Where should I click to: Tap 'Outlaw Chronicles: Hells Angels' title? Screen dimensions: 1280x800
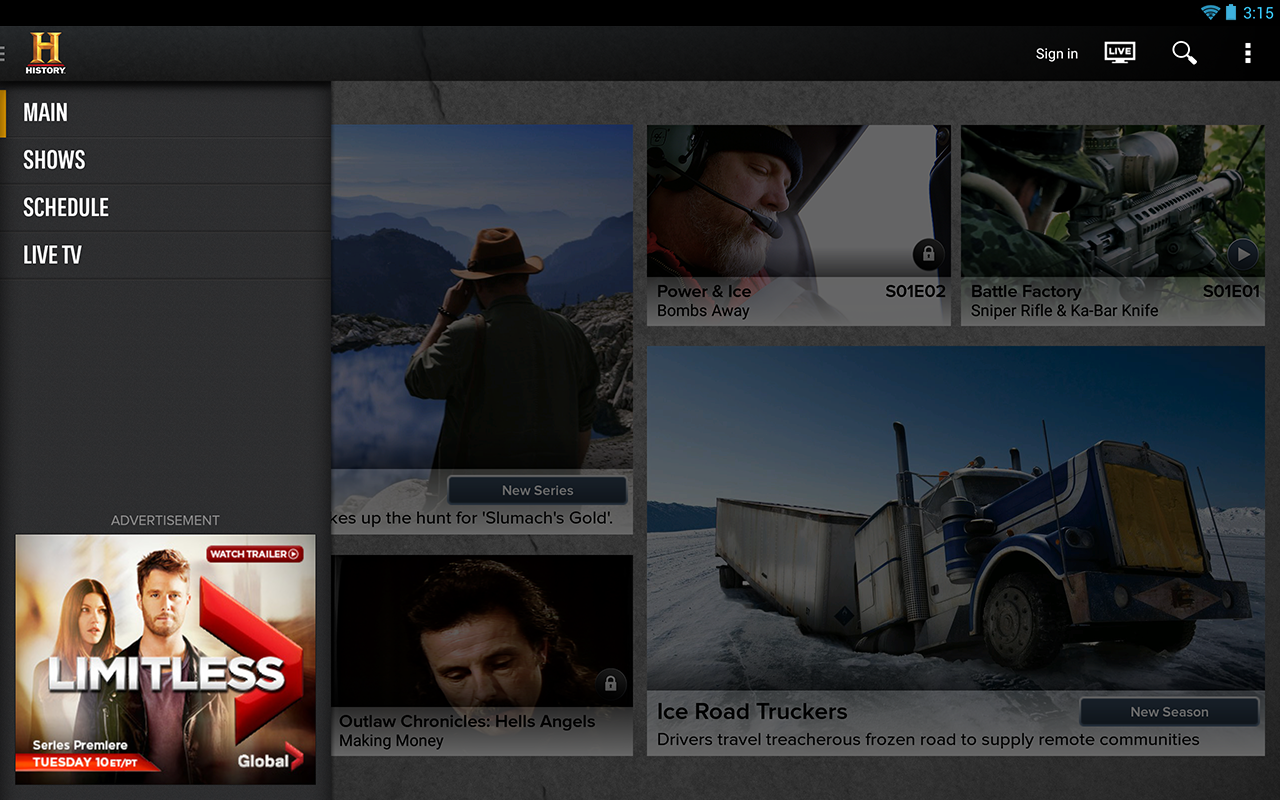point(467,721)
